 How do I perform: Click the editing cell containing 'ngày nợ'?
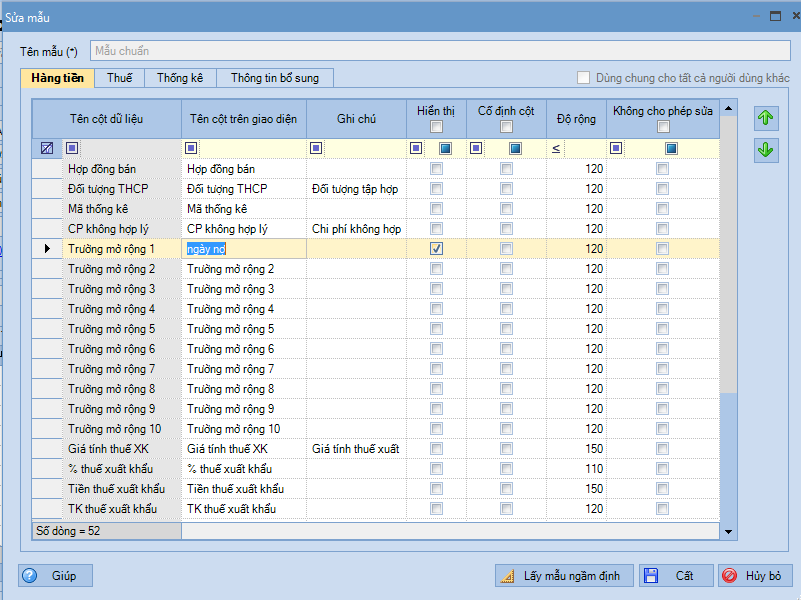244,249
